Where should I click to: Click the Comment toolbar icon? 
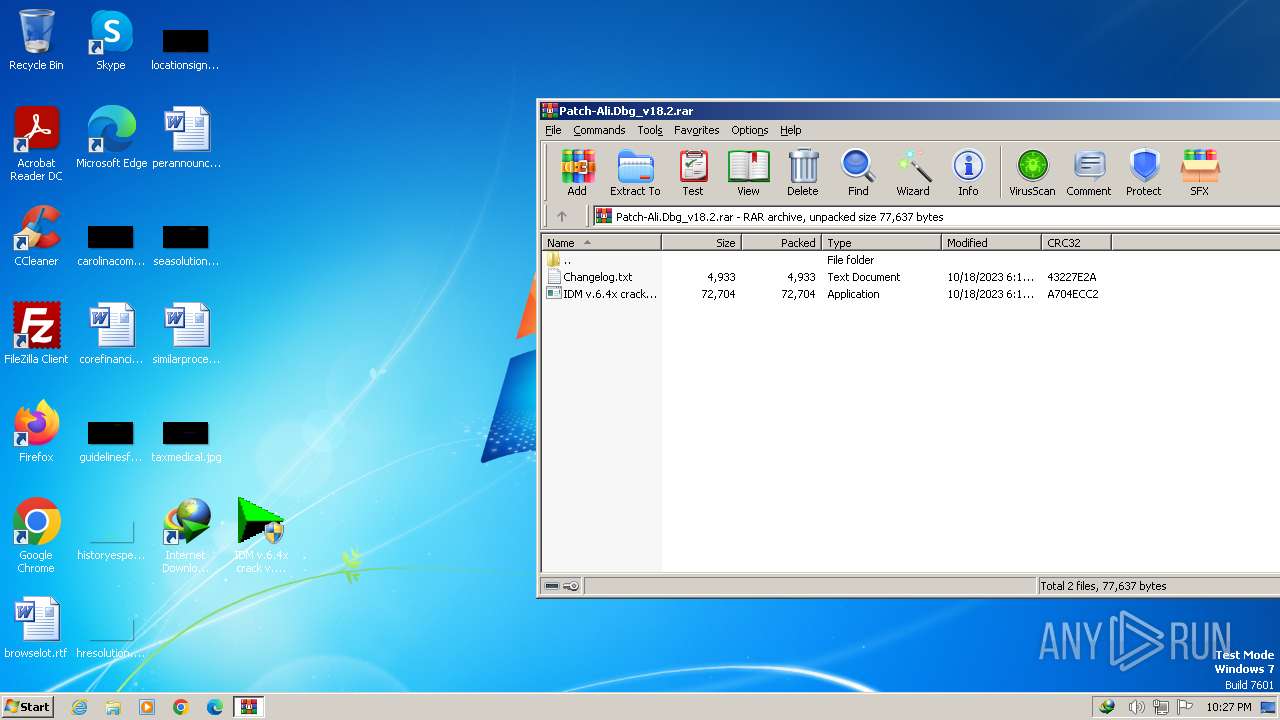[x=1089, y=172]
